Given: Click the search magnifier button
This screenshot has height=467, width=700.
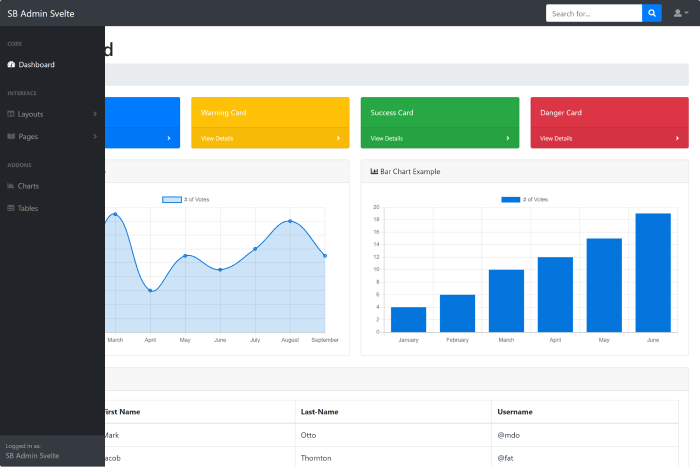Looking at the screenshot, I should click(652, 13).
